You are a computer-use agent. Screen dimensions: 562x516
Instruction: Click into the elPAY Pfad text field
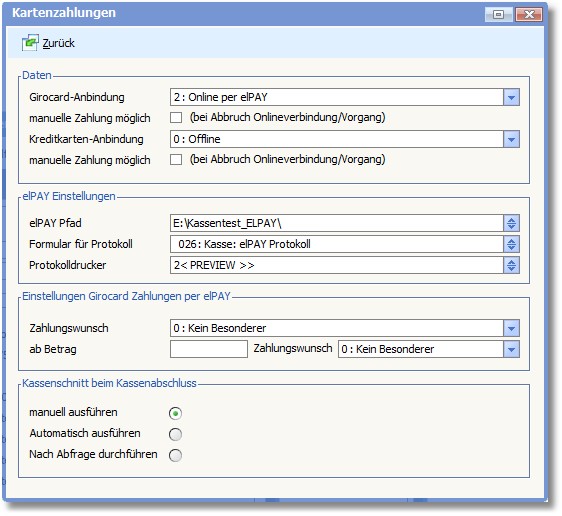337,223
